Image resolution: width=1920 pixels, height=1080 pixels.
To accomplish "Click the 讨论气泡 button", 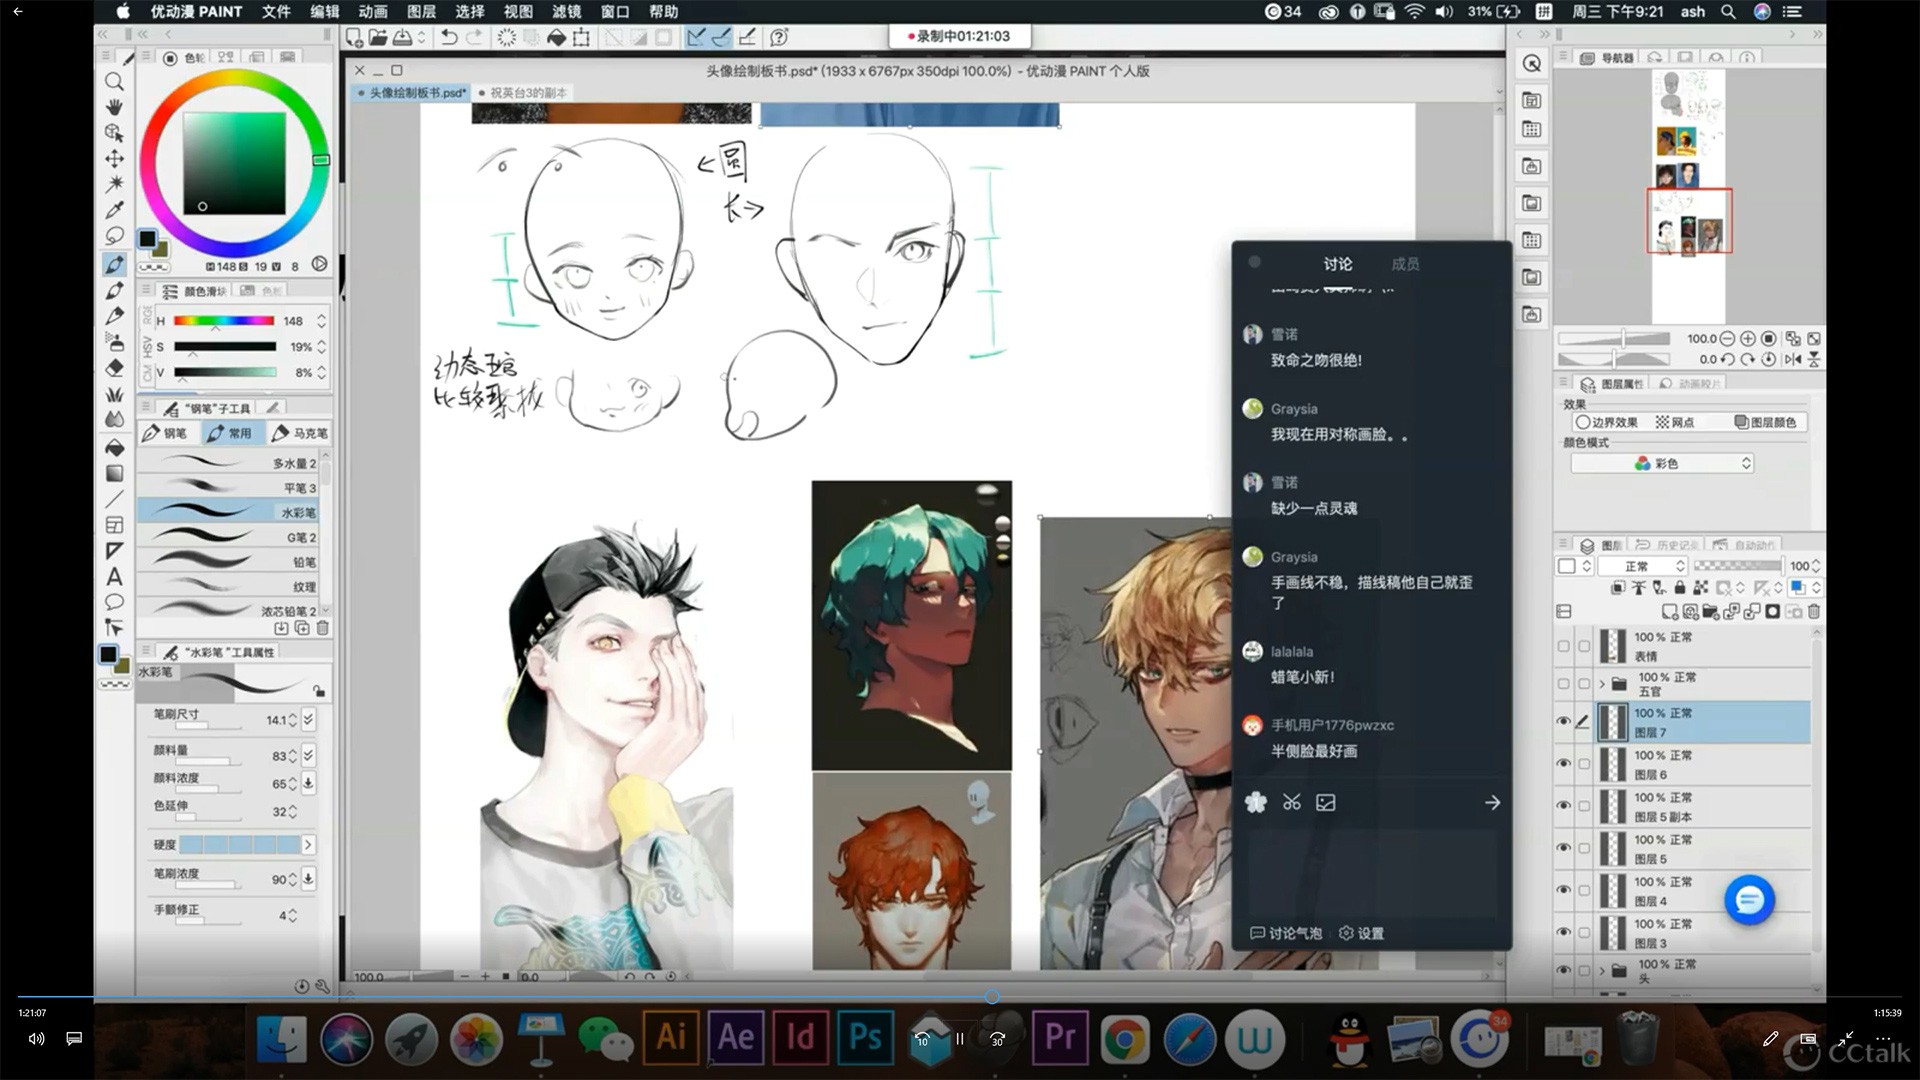I will coord(1287,933).
